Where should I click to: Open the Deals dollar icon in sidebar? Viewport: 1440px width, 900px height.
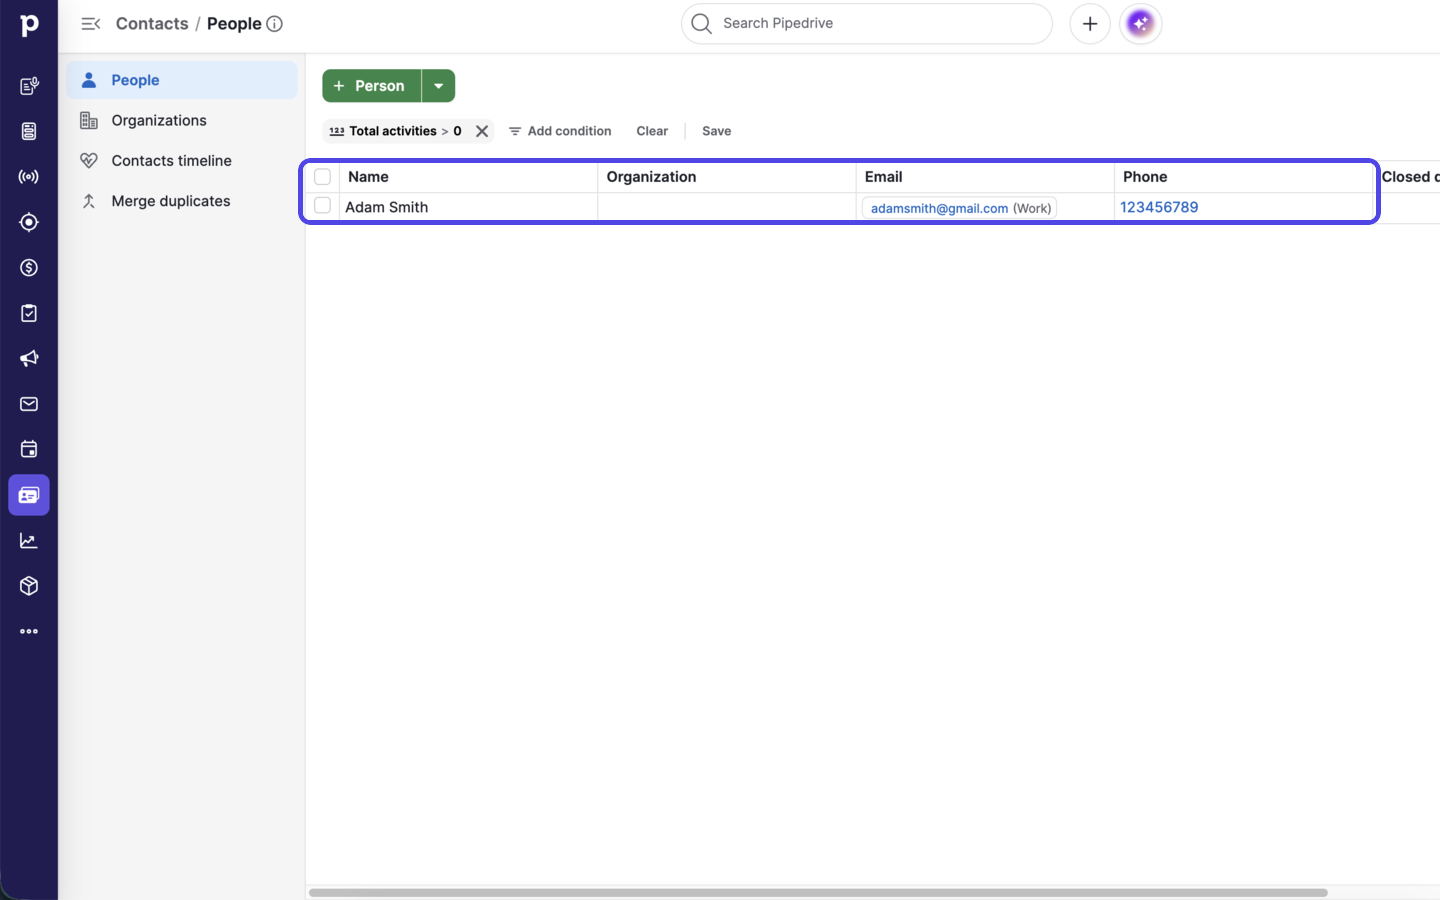click(x=29, y=268)
